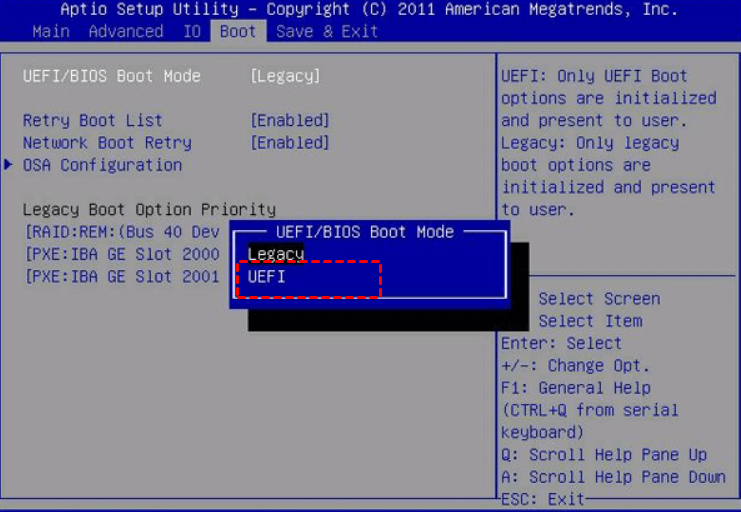
Task: Change Retry Boot List [Enabled] value
Action: click(290, 121)
